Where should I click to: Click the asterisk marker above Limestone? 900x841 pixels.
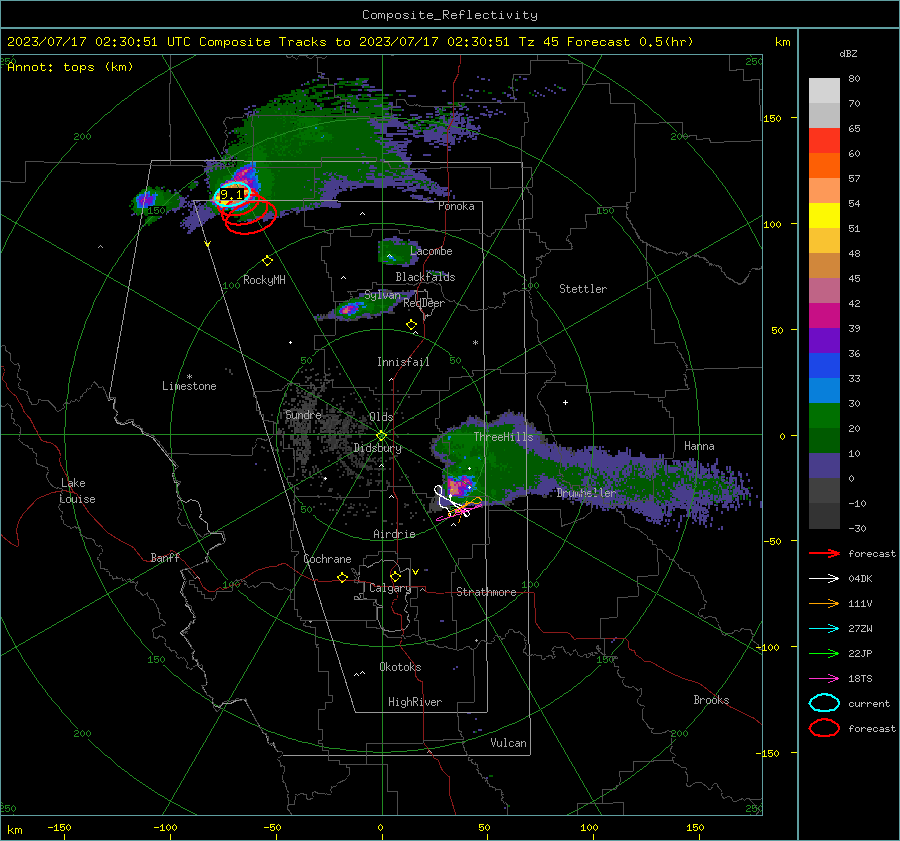[x=189, y=377]
